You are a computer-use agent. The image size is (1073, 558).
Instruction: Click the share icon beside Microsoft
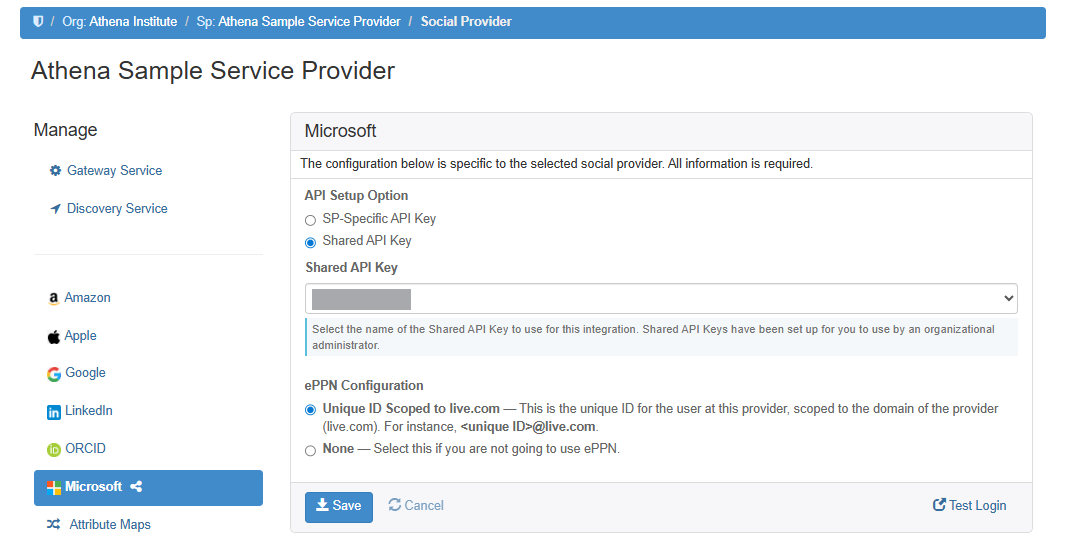136,487
